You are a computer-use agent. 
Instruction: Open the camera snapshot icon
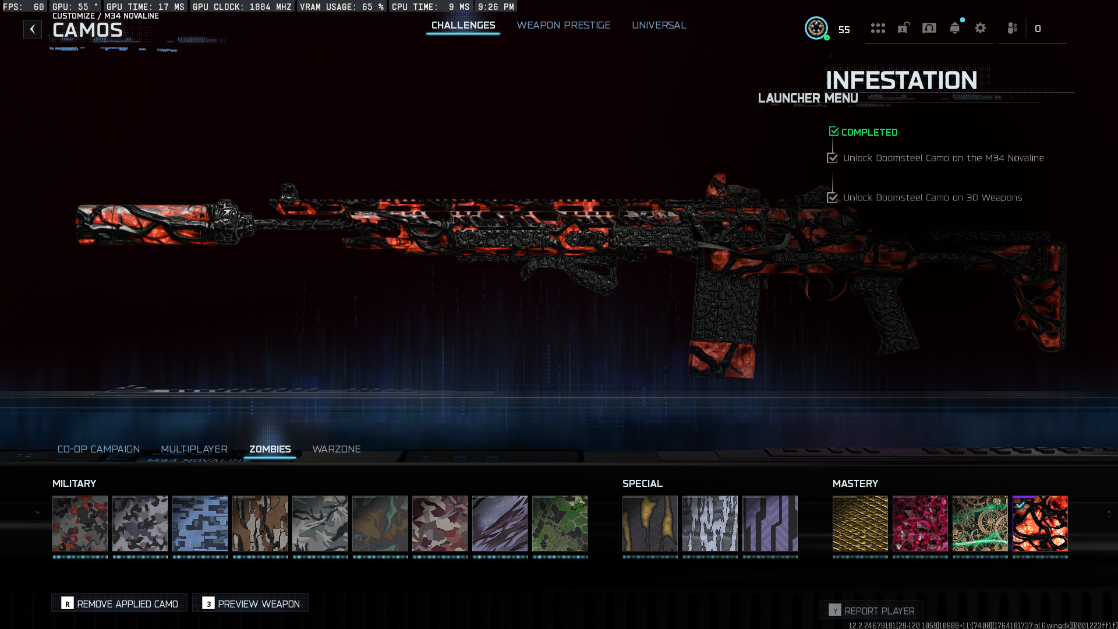tap(929, 29)
